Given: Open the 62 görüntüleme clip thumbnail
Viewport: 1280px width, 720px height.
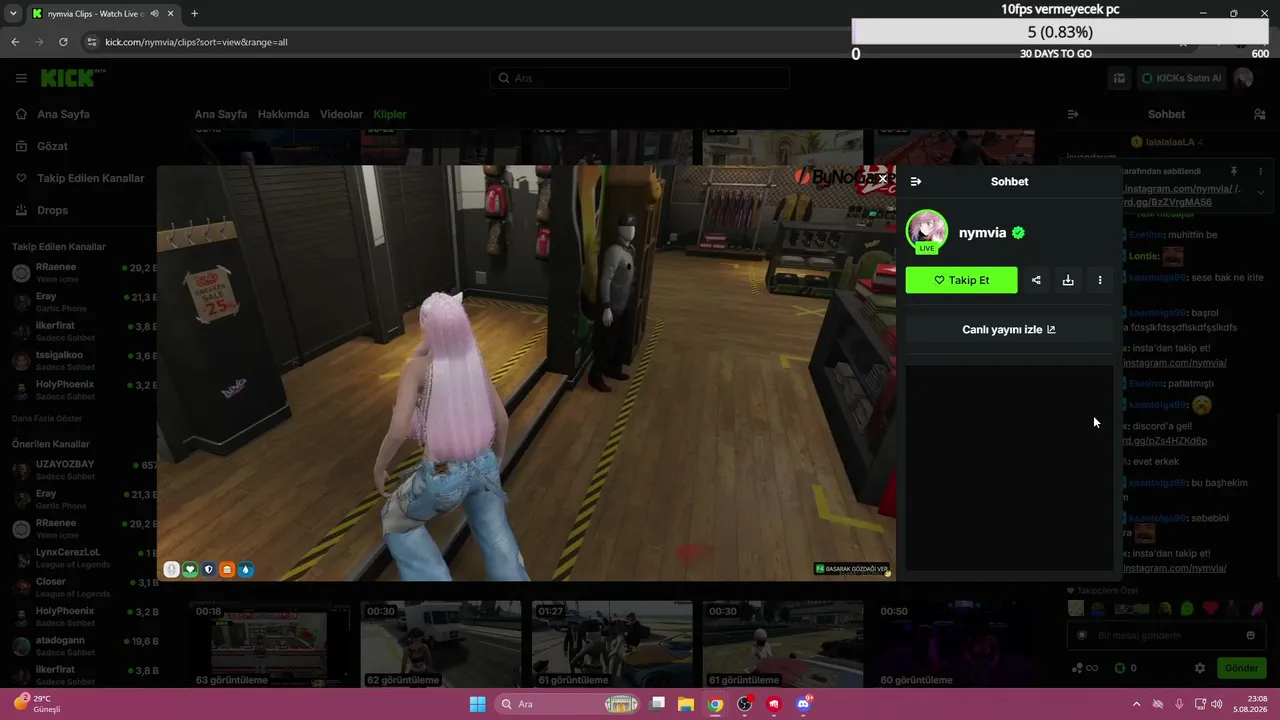Looking at the screenshot, I should click(x=441, y=644).
